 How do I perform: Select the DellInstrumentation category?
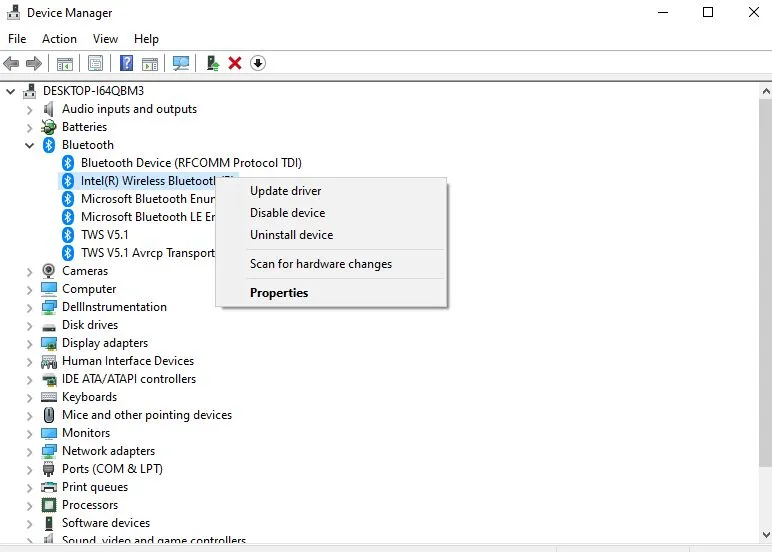pyautogui.click(x=114, y=307)
